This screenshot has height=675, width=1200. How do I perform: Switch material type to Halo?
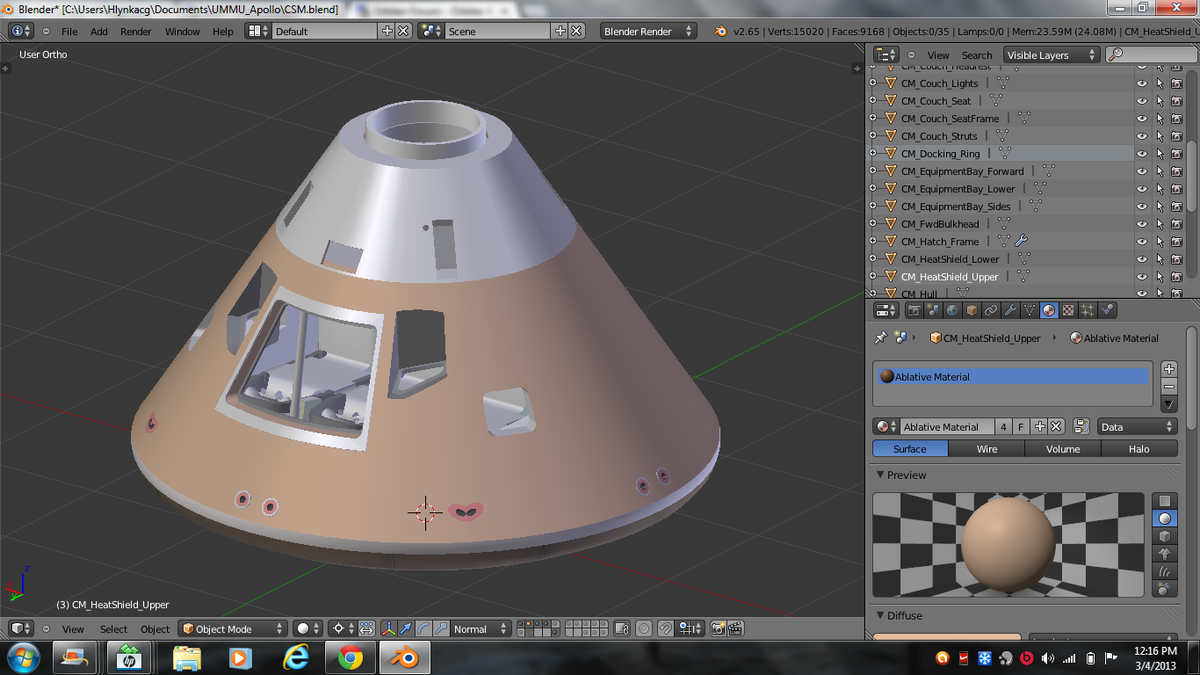coord(1139,449)
